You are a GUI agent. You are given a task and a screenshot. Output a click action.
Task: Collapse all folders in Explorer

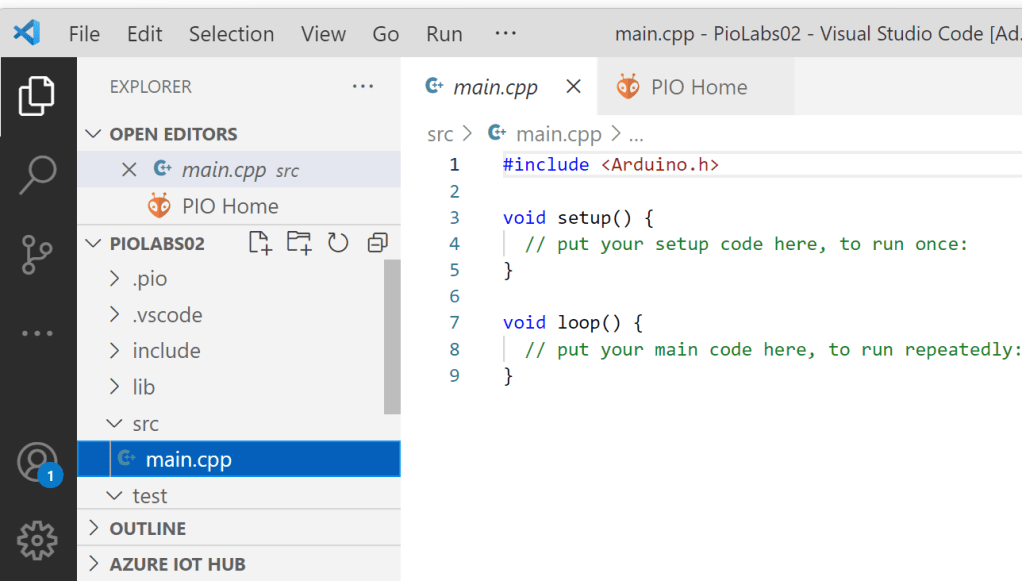[376, 242]
